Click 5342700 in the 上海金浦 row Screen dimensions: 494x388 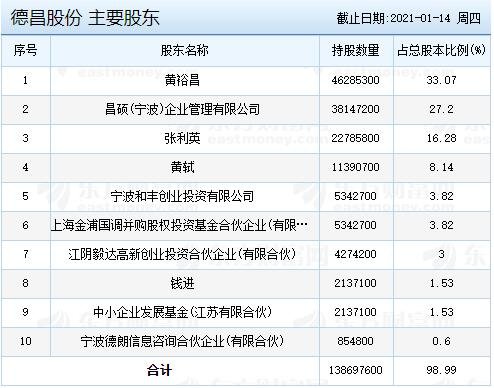(355, 225)
